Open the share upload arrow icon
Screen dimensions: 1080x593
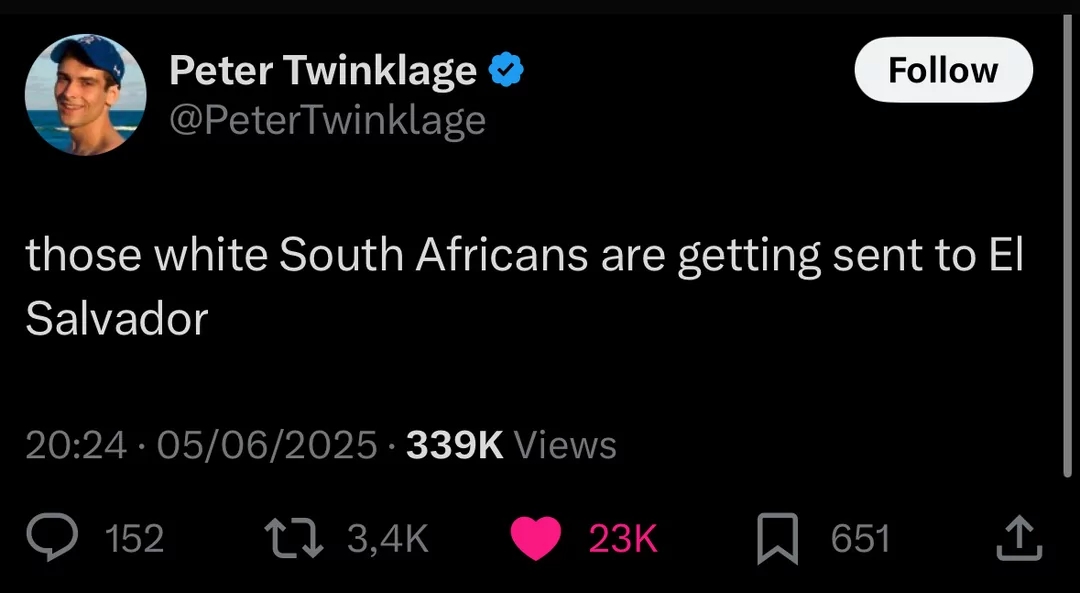1020,539
